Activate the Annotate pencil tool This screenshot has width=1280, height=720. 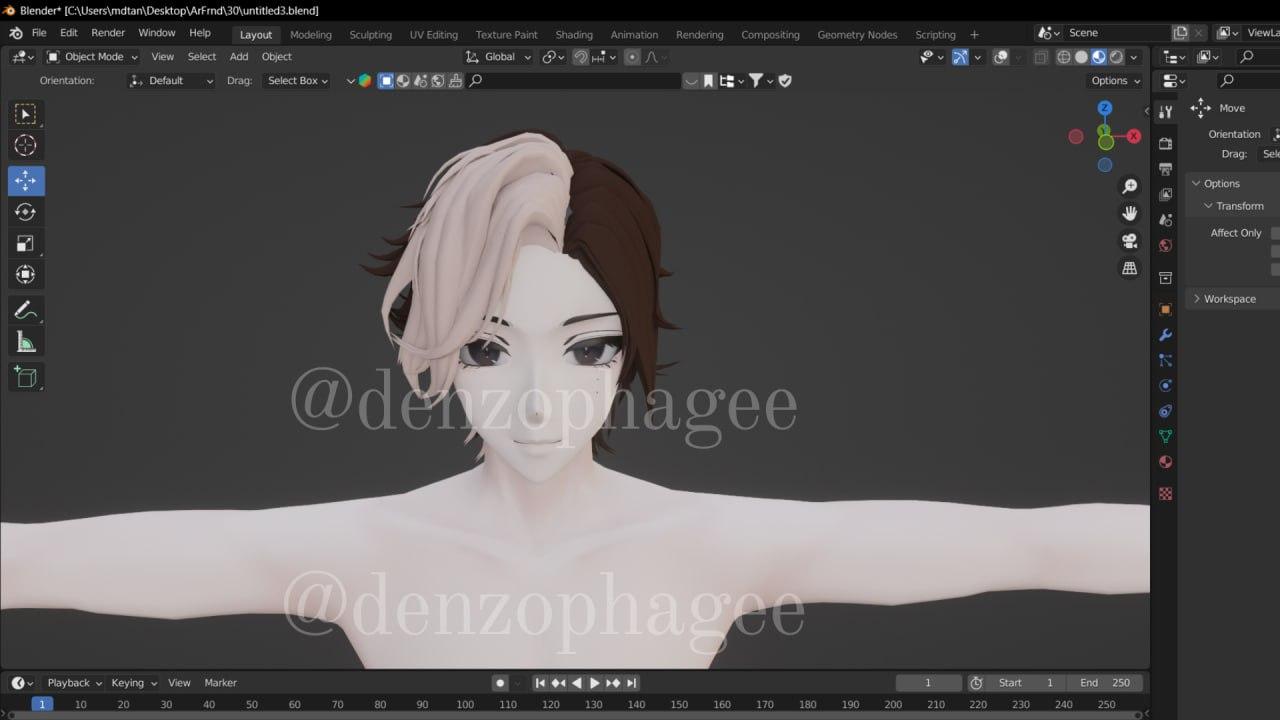click(x=26, y=311)
